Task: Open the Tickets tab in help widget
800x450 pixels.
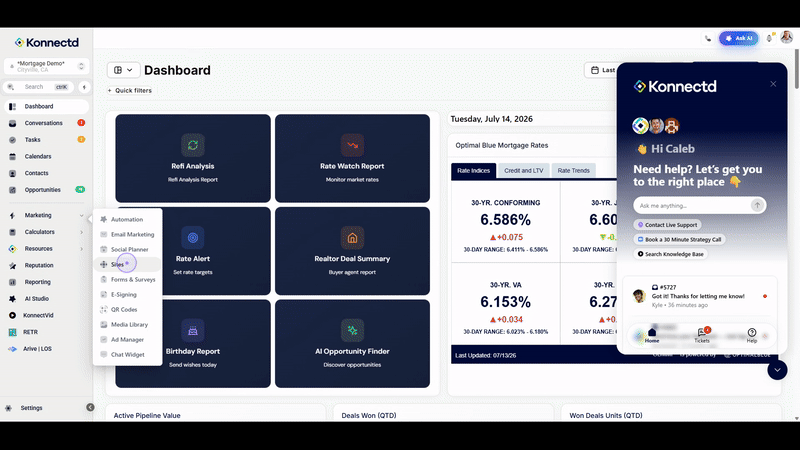Action: point(702,335)
